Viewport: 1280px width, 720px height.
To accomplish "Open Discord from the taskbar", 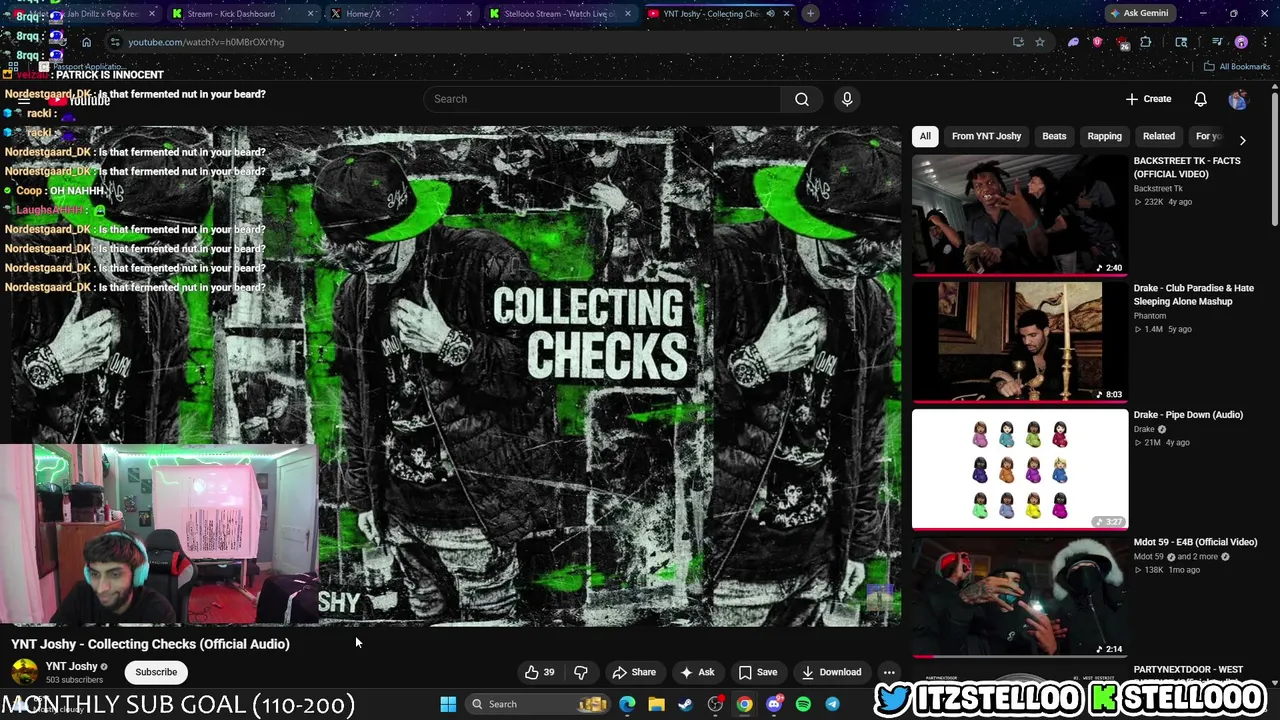I will click(774, 704).
